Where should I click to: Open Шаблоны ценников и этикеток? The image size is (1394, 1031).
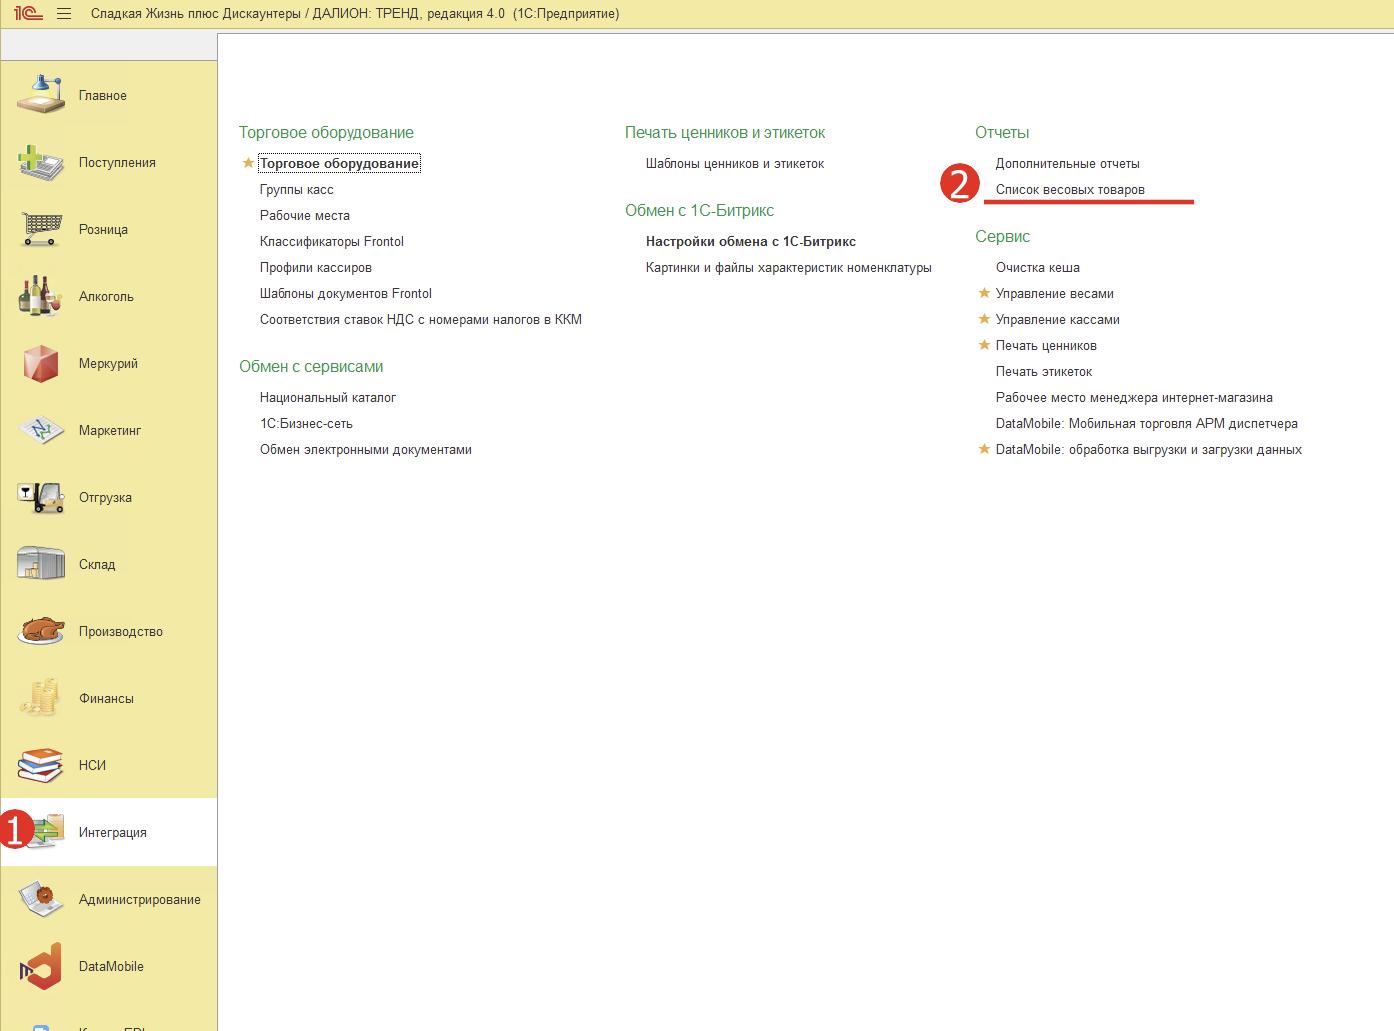(x=735, y=163)
